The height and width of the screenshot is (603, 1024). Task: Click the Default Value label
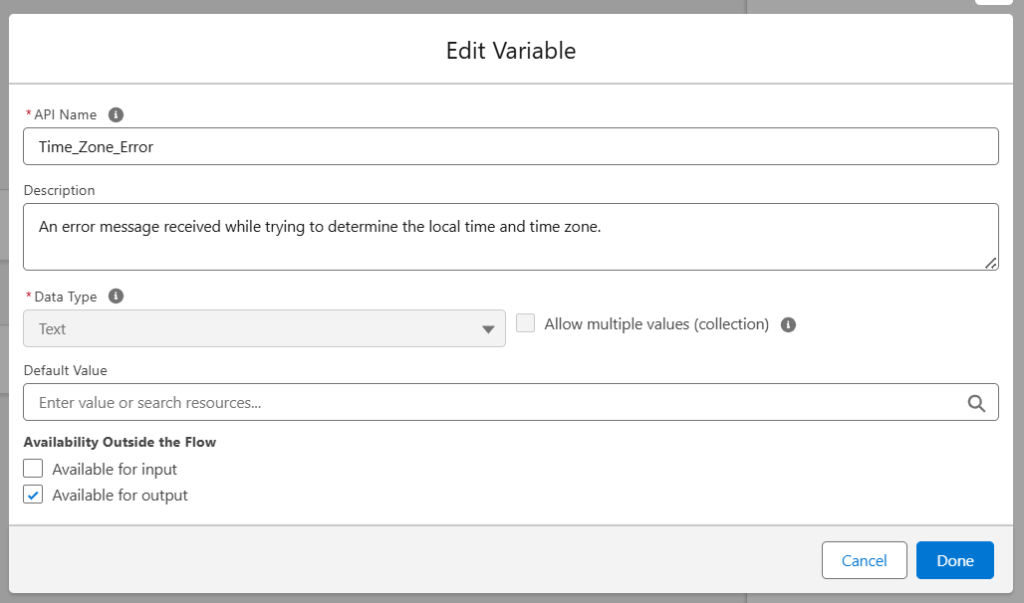tap(65, 370)
